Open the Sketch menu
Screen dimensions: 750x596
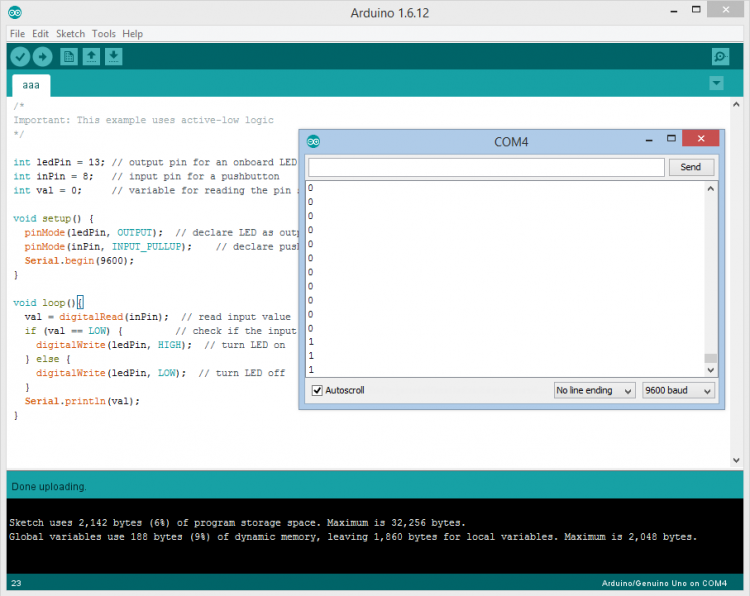[70, 33]
